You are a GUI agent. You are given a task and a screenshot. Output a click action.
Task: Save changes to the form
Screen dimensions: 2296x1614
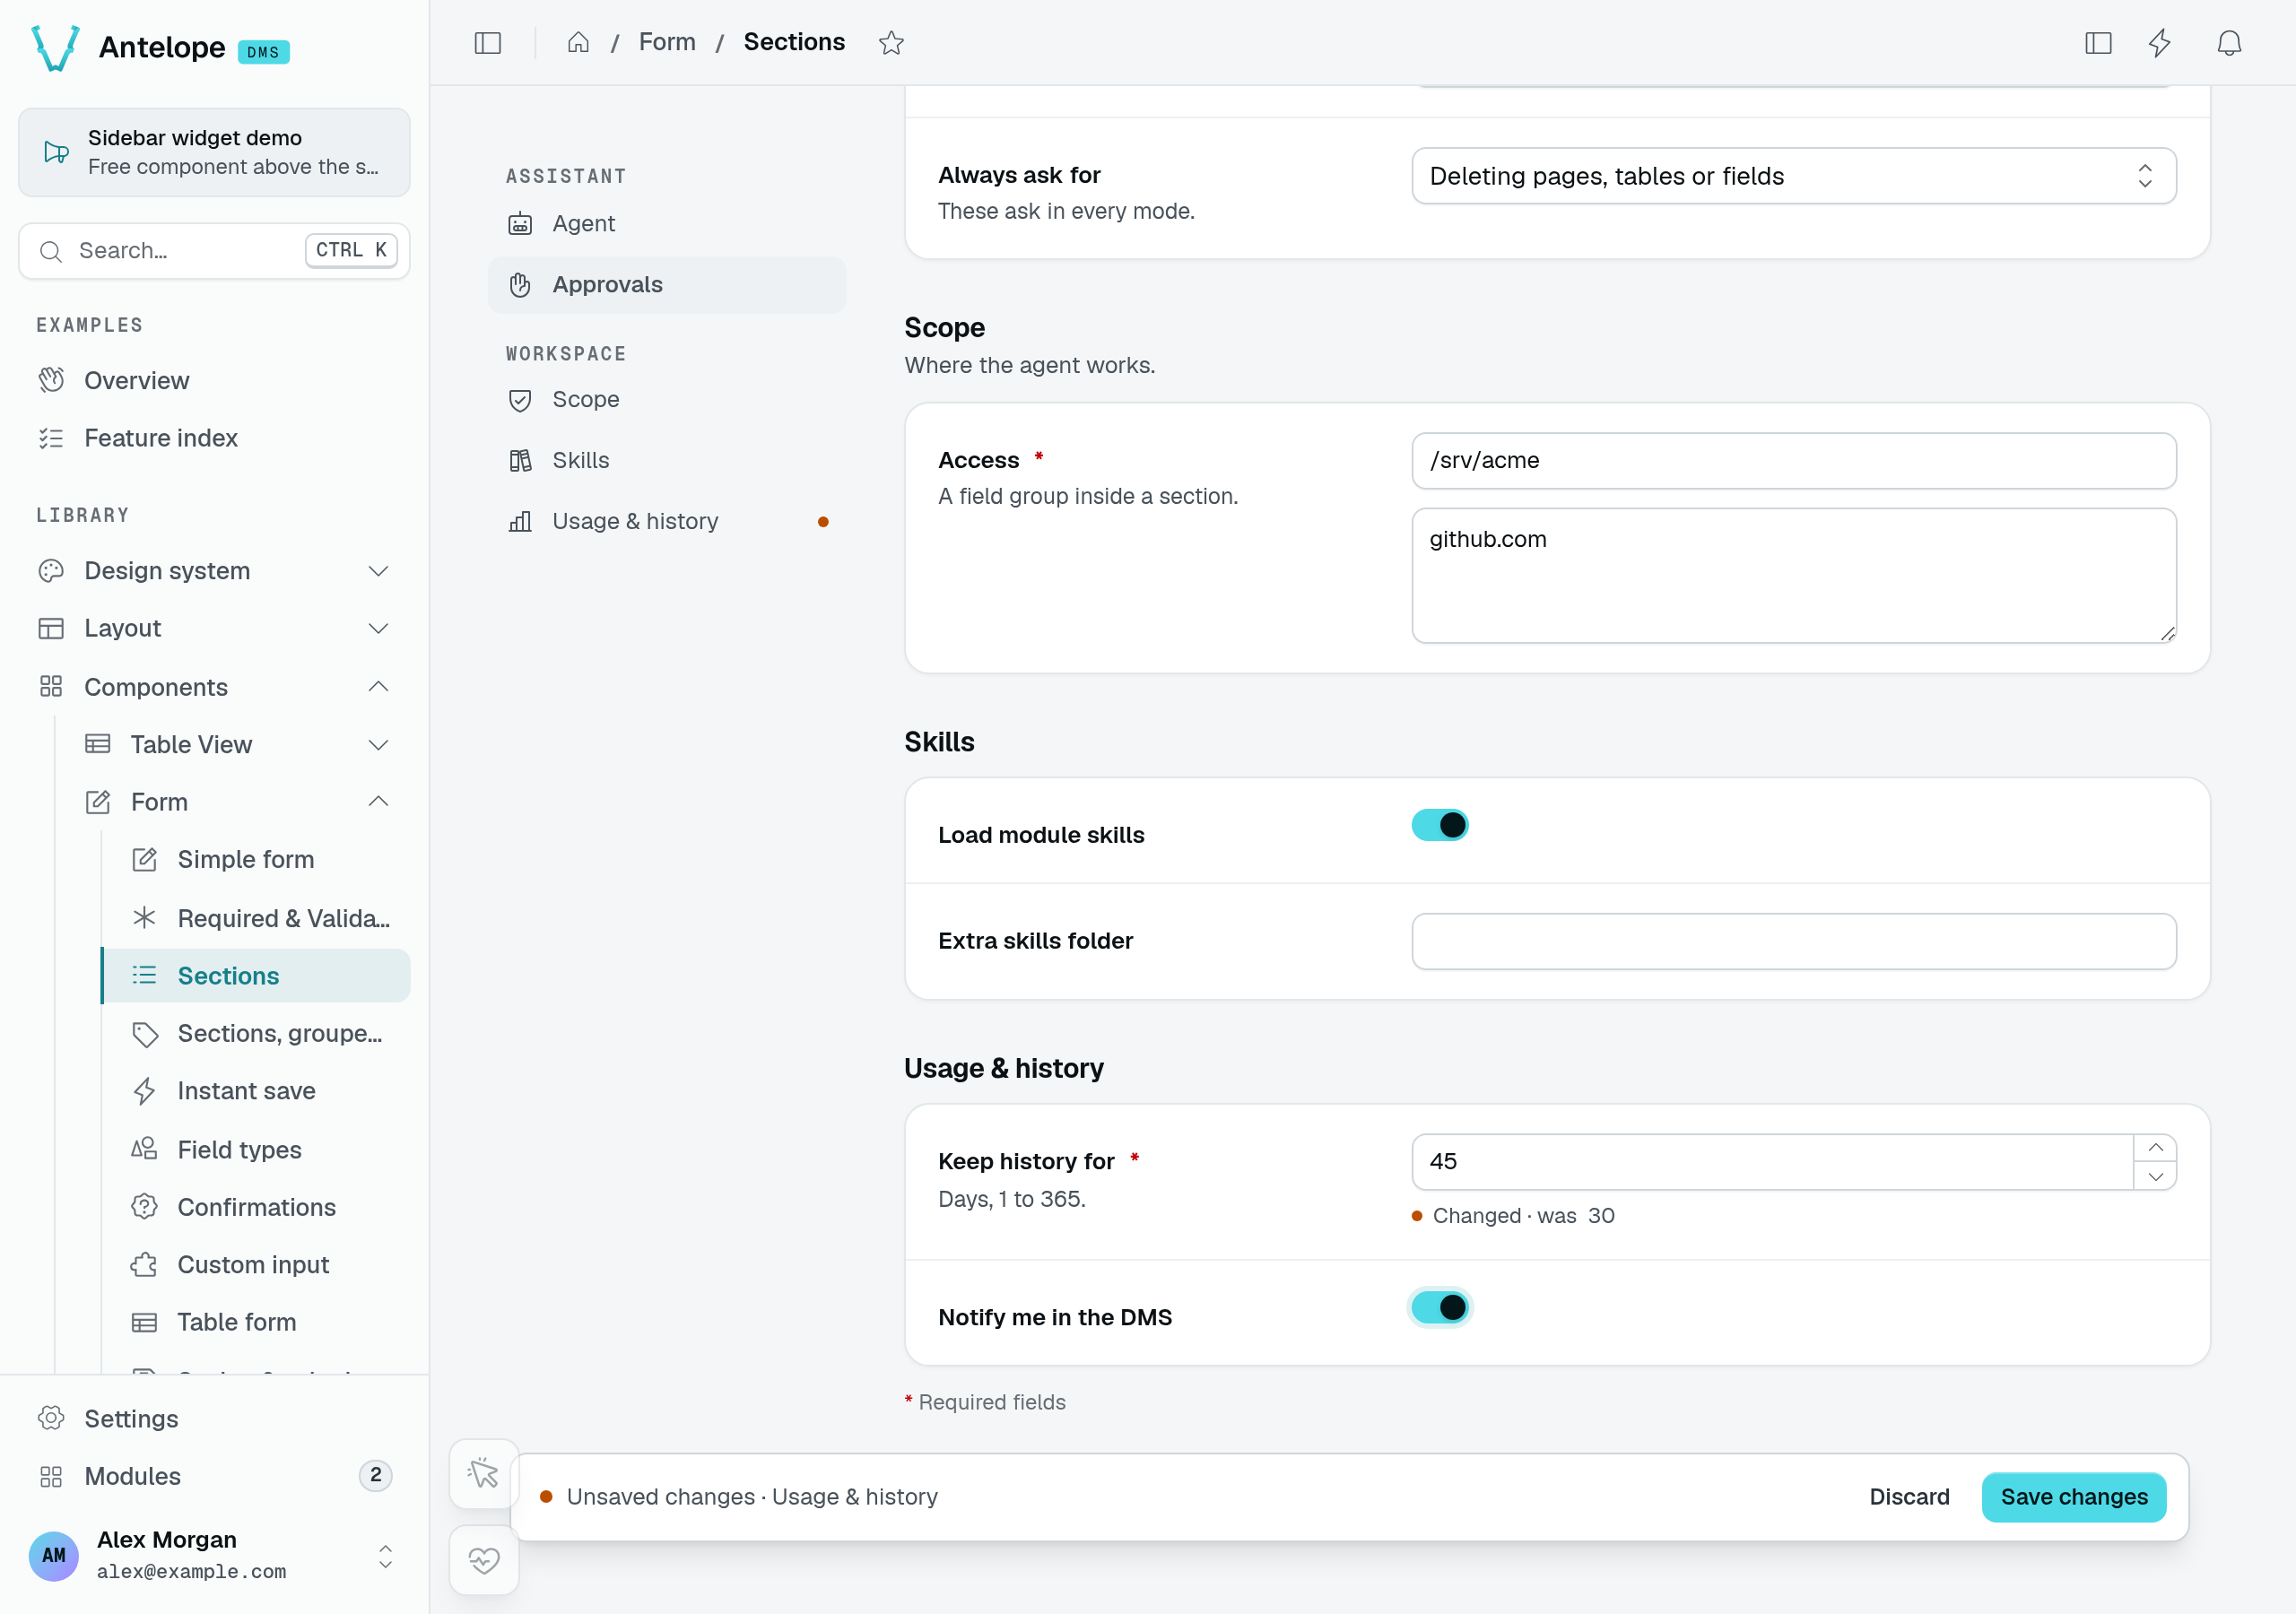point(2074,1497)
